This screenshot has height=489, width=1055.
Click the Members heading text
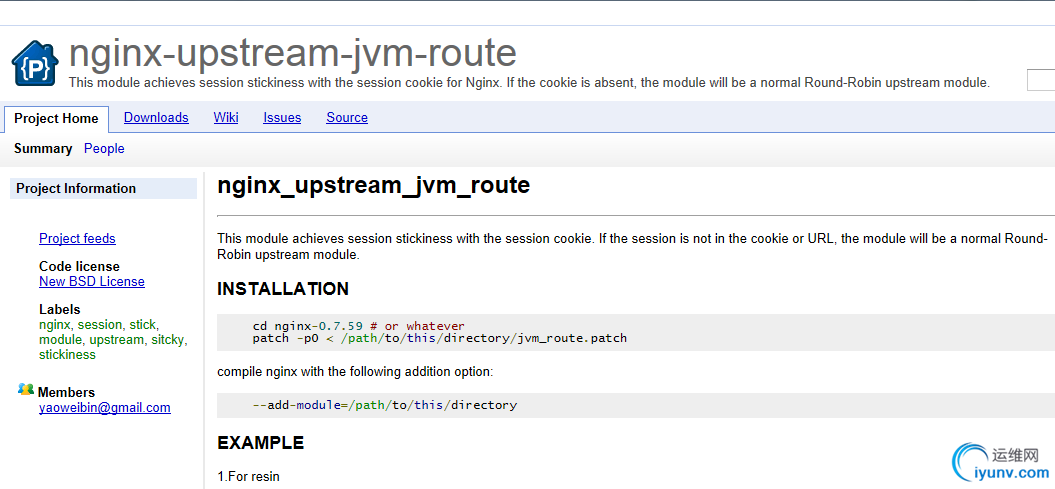click(66, 393)
